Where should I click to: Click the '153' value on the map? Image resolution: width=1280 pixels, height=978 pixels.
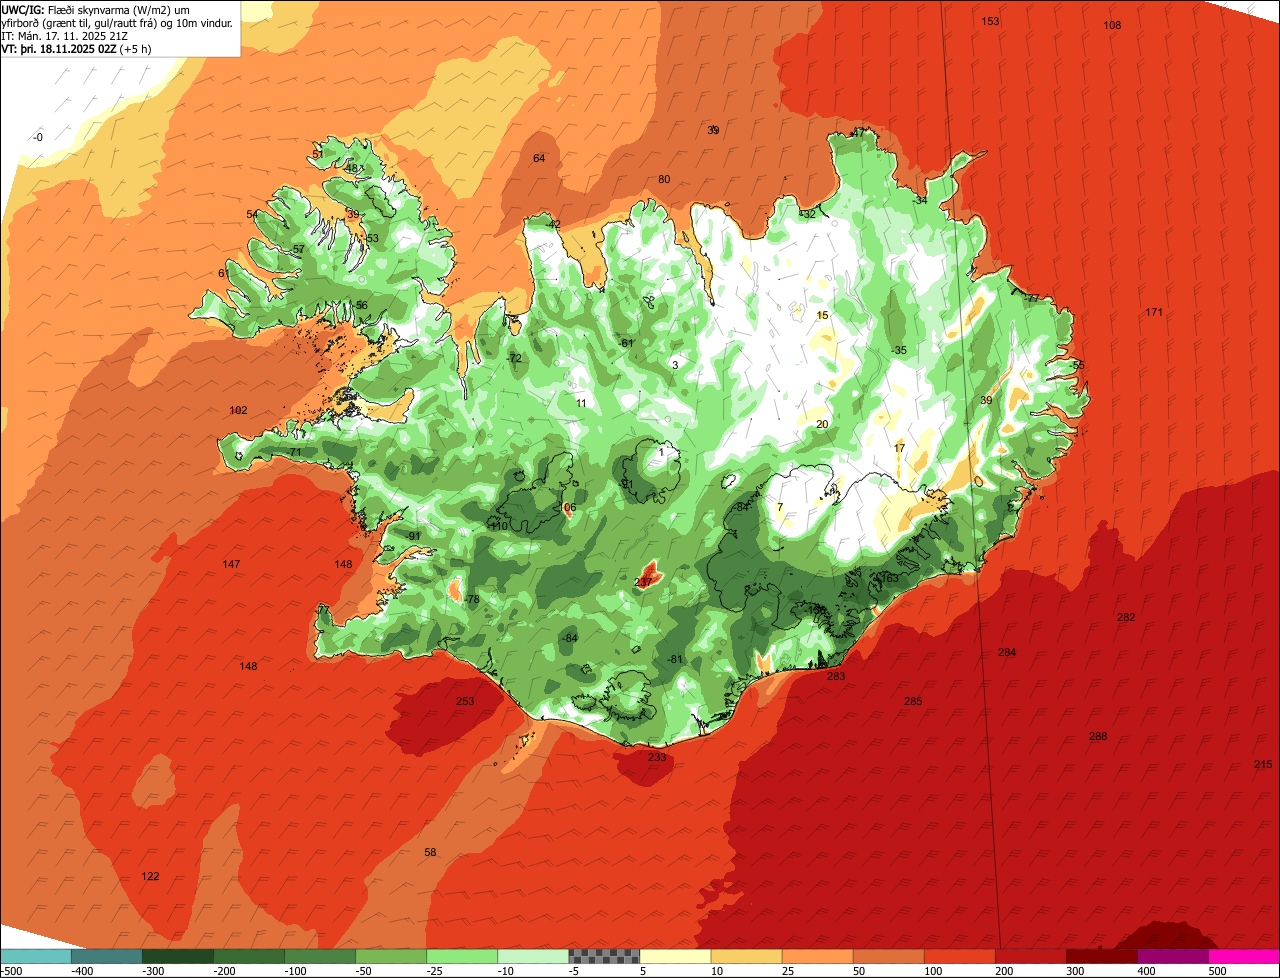click(x=990, y=21)
